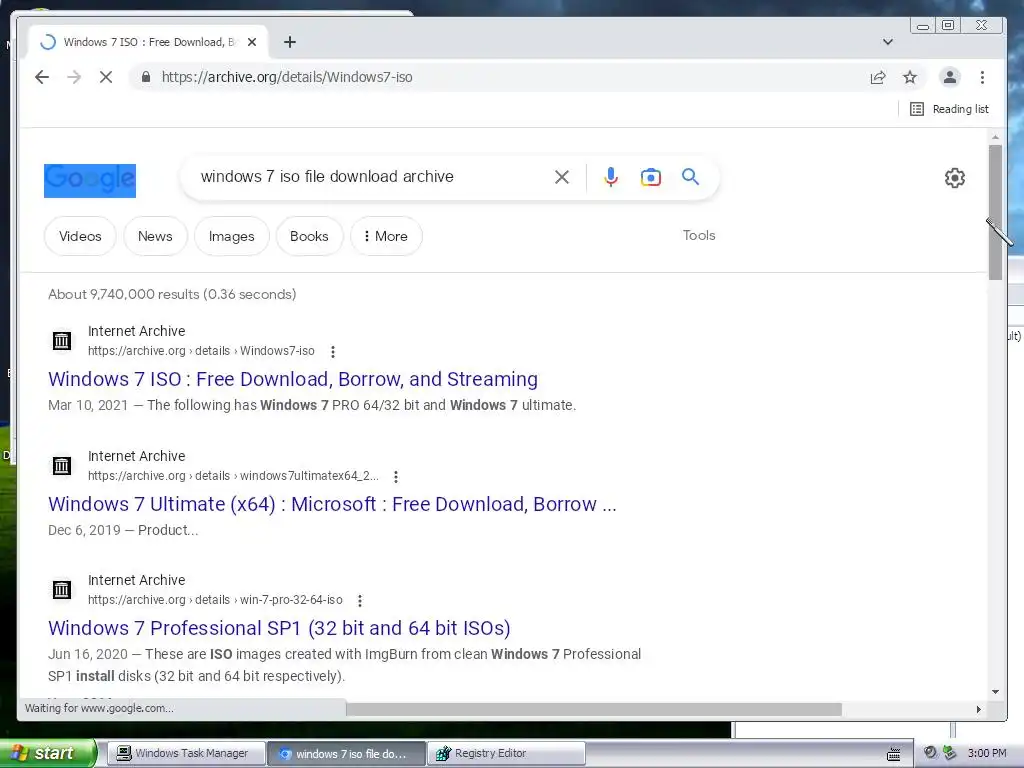Focus the Google search query field

point(372,177)
